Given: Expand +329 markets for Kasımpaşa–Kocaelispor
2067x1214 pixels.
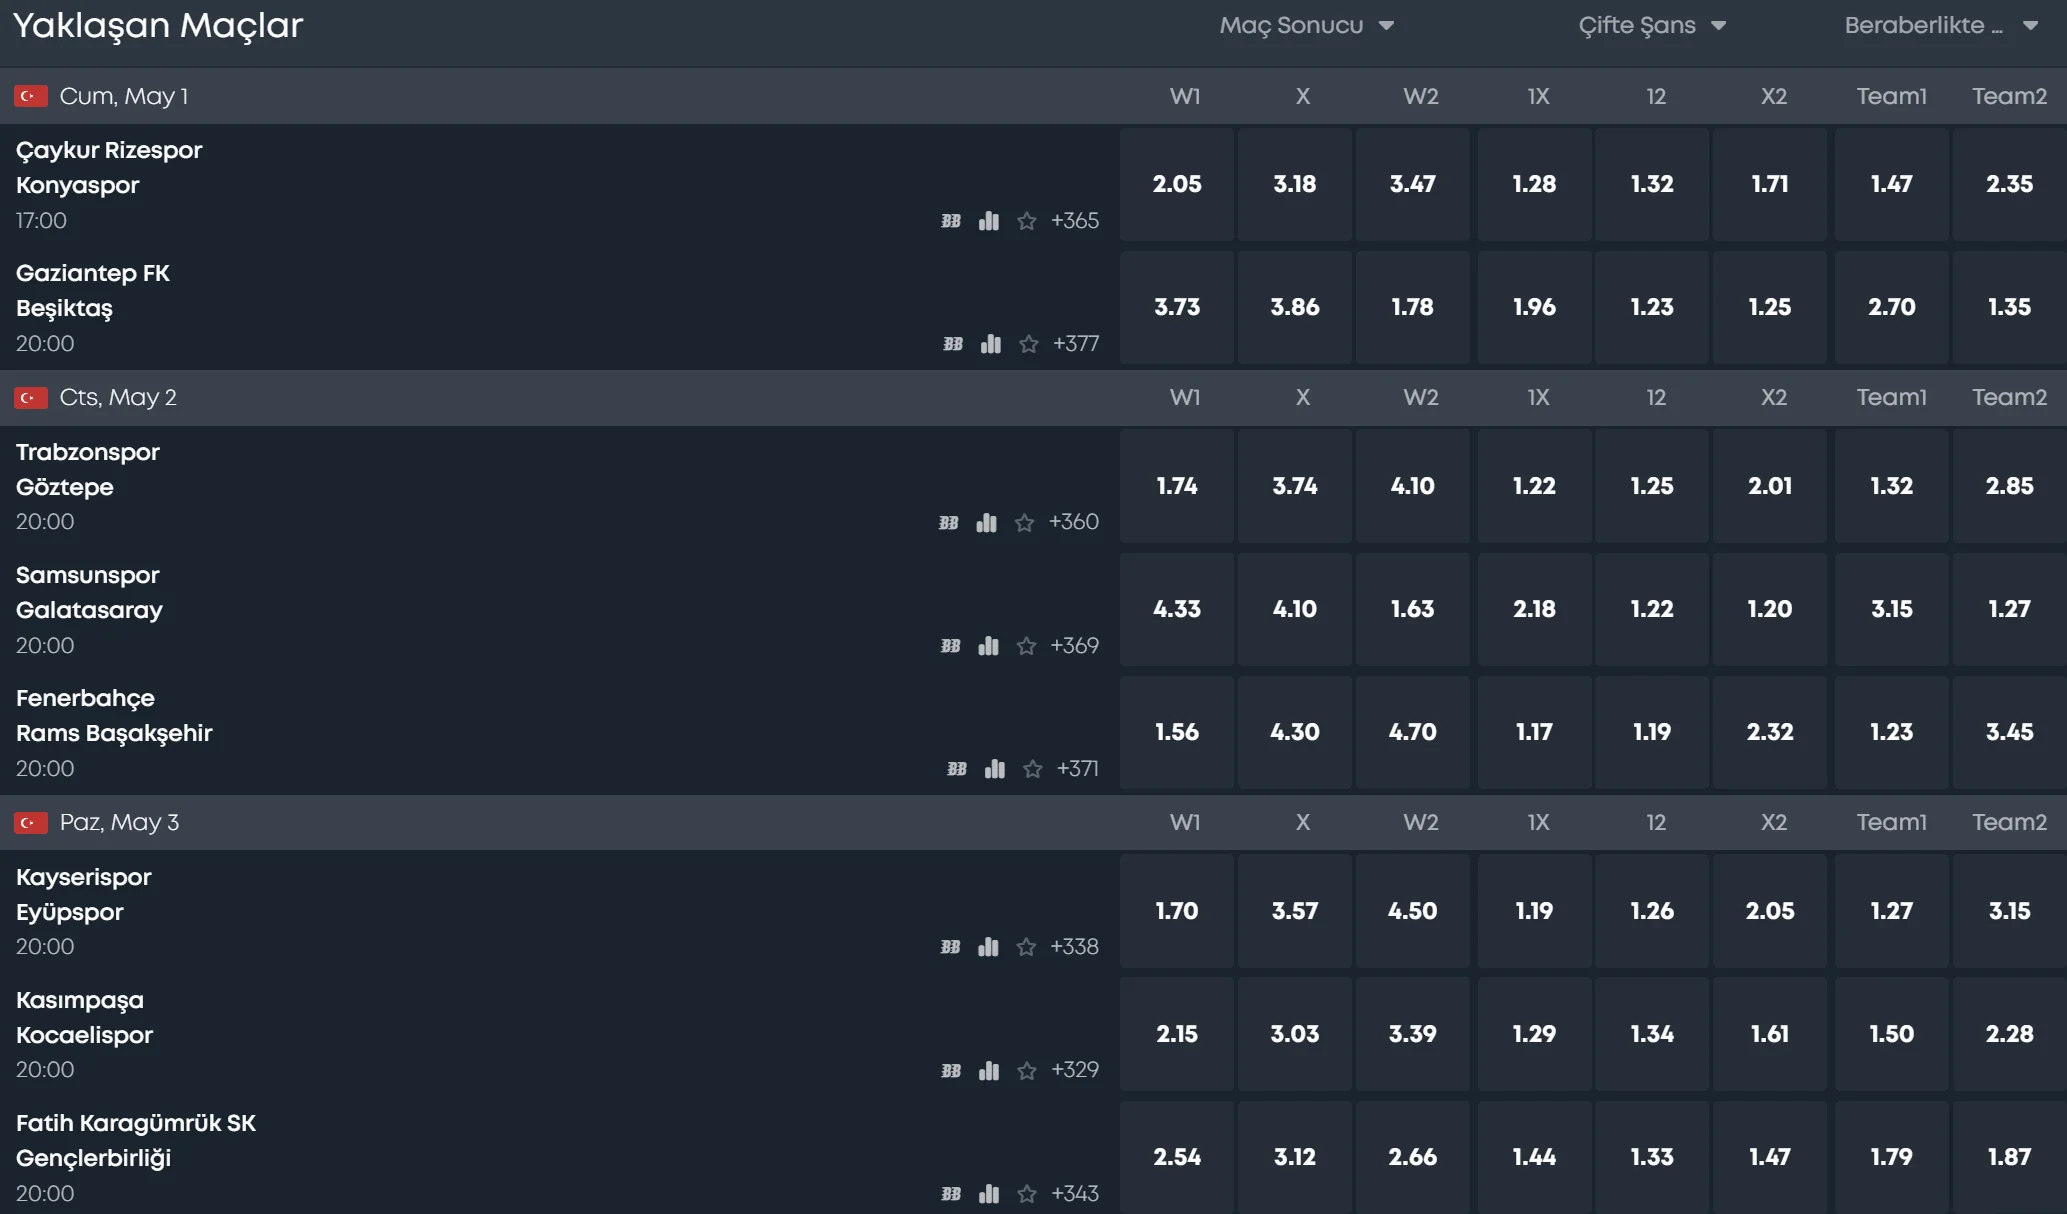Looking at the screenshot, I should (1075, 1070).
